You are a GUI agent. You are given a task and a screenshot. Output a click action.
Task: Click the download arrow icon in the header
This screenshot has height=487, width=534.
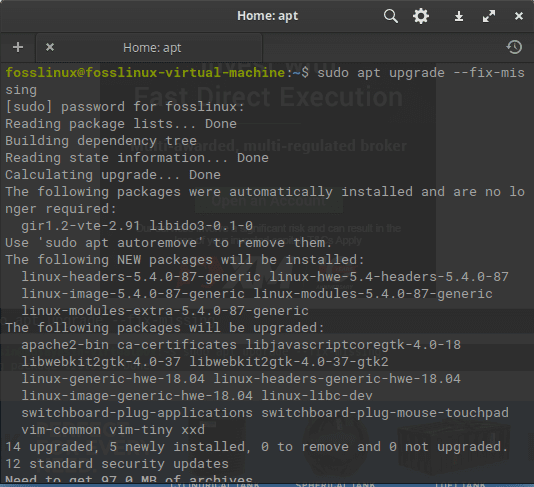pyautogui.click(x=459, y=16)
